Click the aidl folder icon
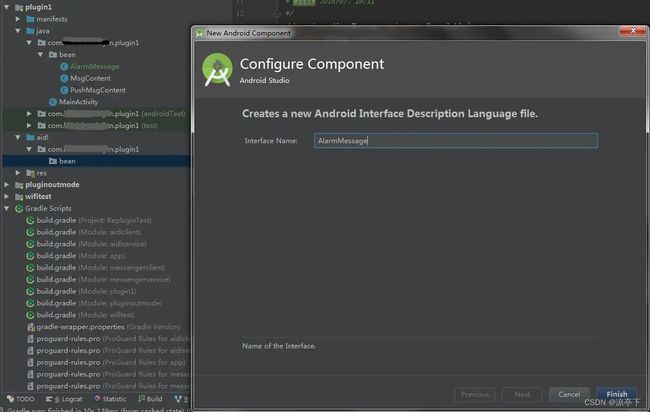Viewport: 650px width, 412px height. (30, 137)
